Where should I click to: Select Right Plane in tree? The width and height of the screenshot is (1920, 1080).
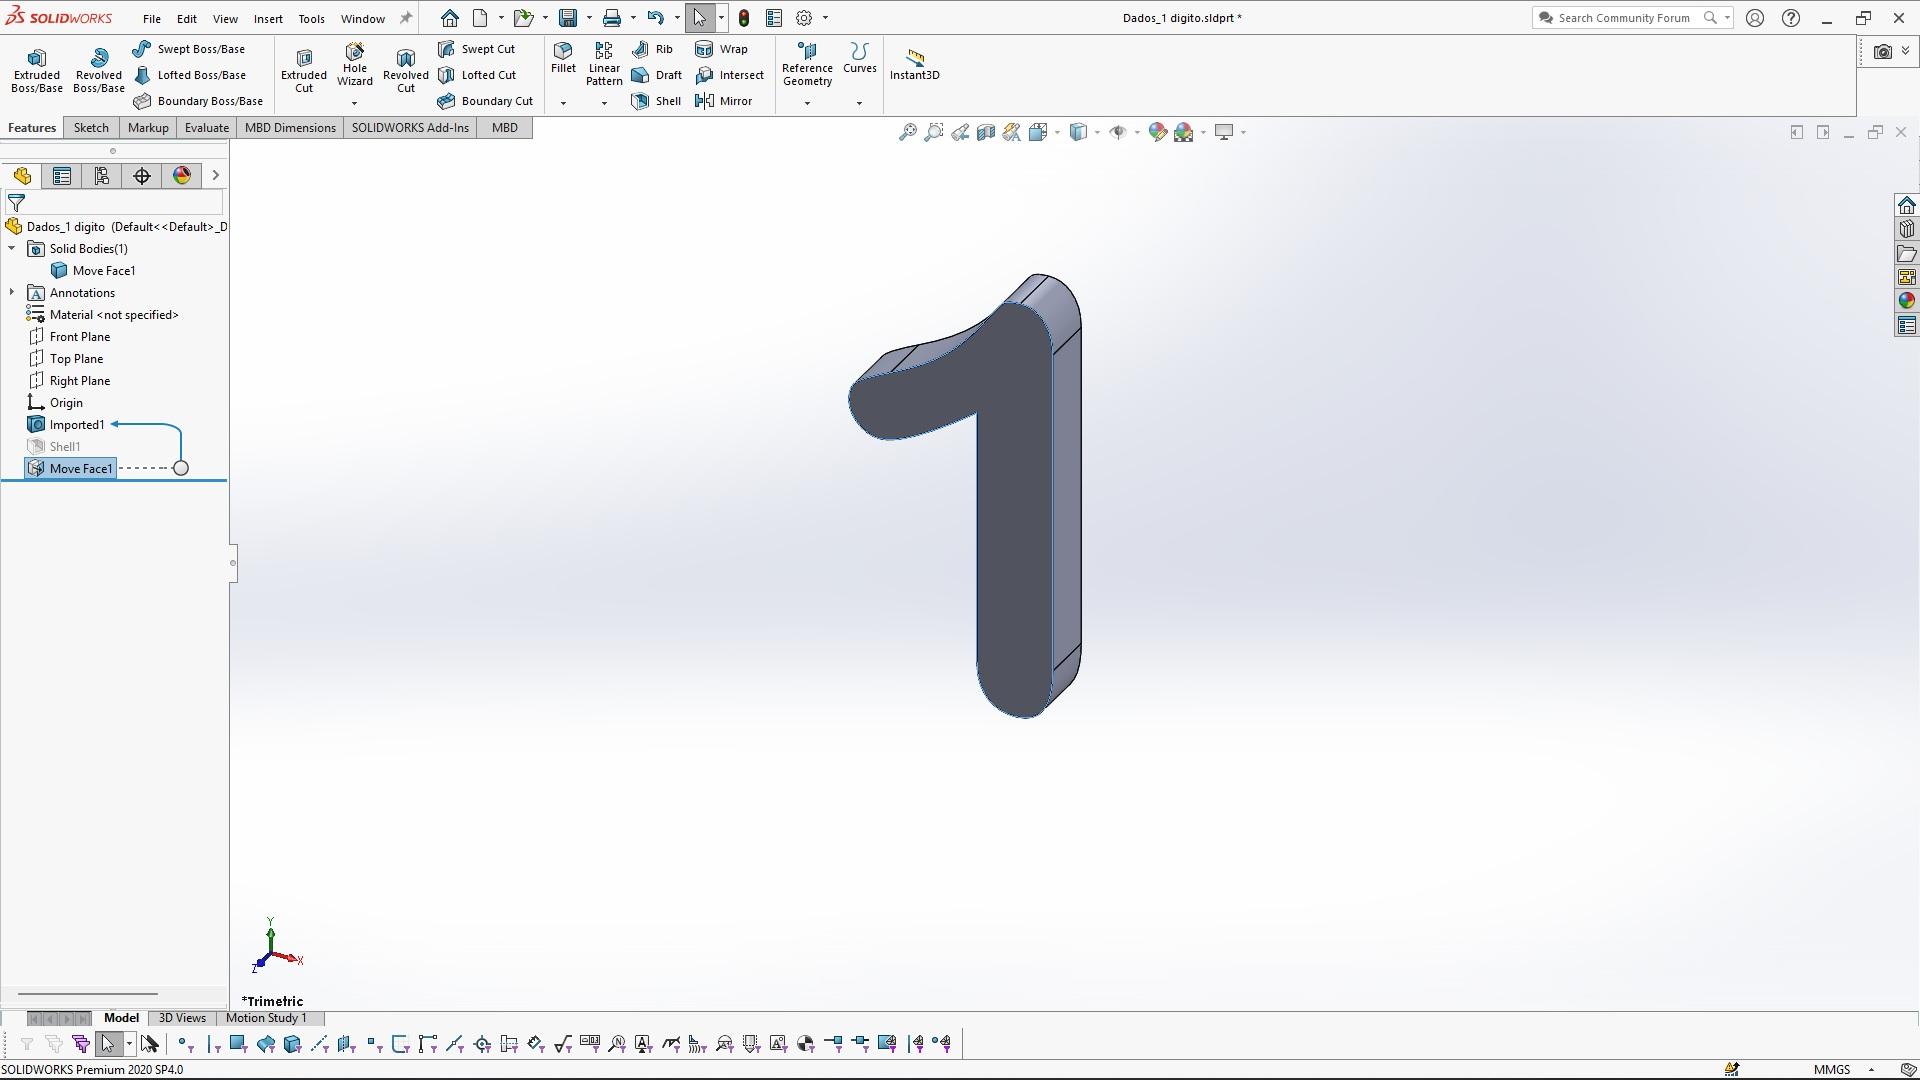click(80, 381)
